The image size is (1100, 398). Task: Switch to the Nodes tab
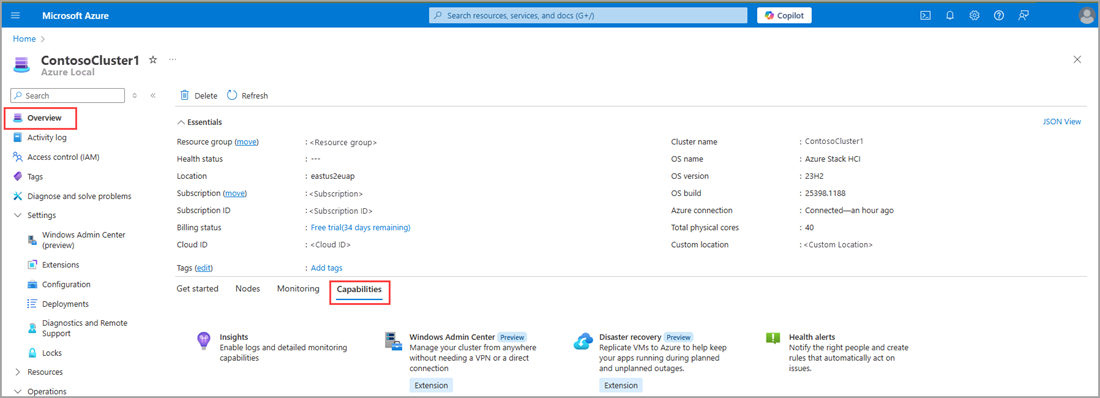coord(248,288)
